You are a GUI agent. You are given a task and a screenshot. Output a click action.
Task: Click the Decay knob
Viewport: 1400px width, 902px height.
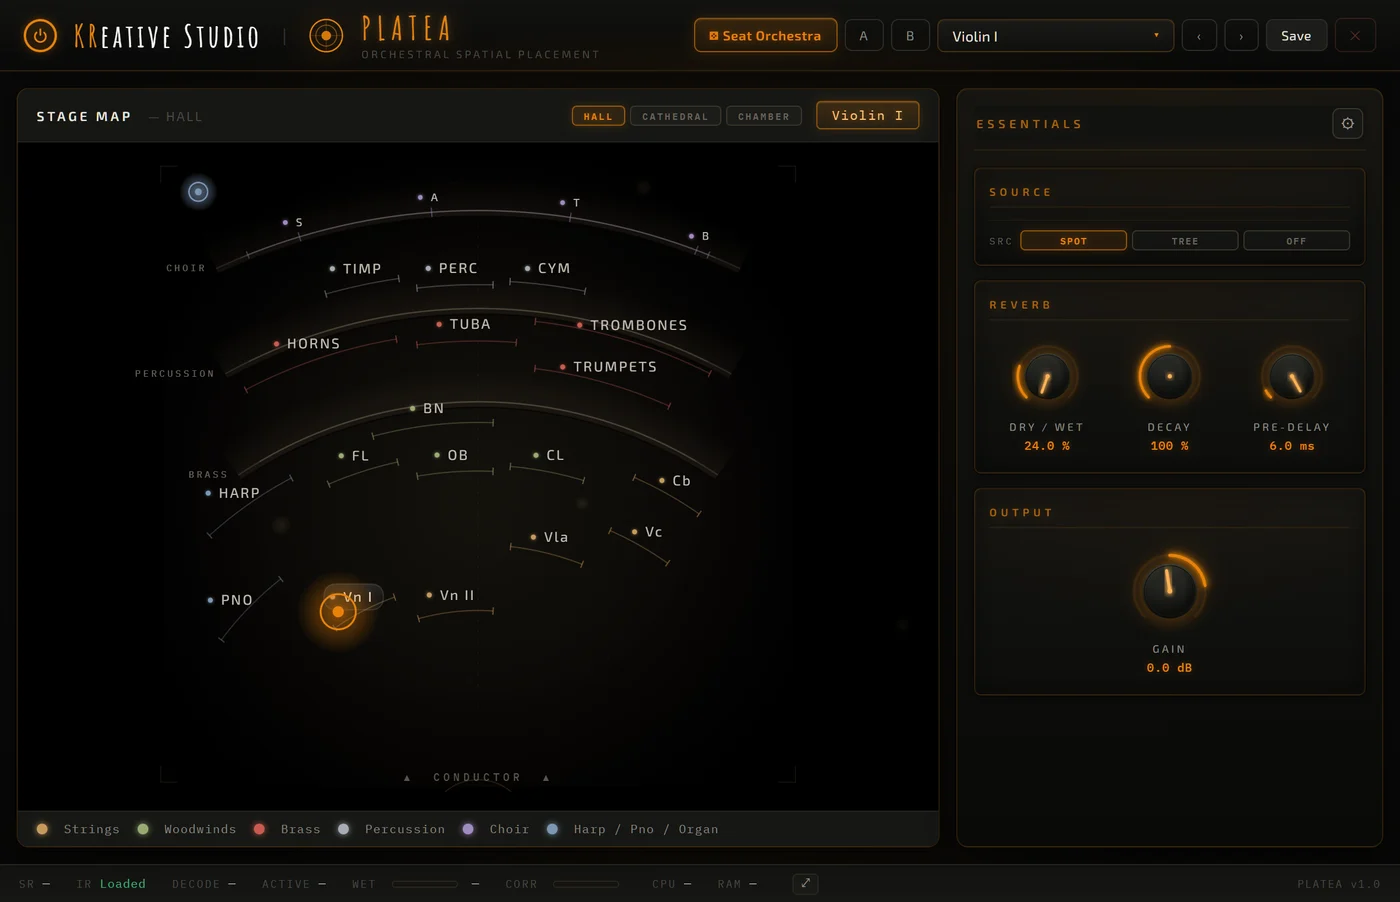(1169, 376)
